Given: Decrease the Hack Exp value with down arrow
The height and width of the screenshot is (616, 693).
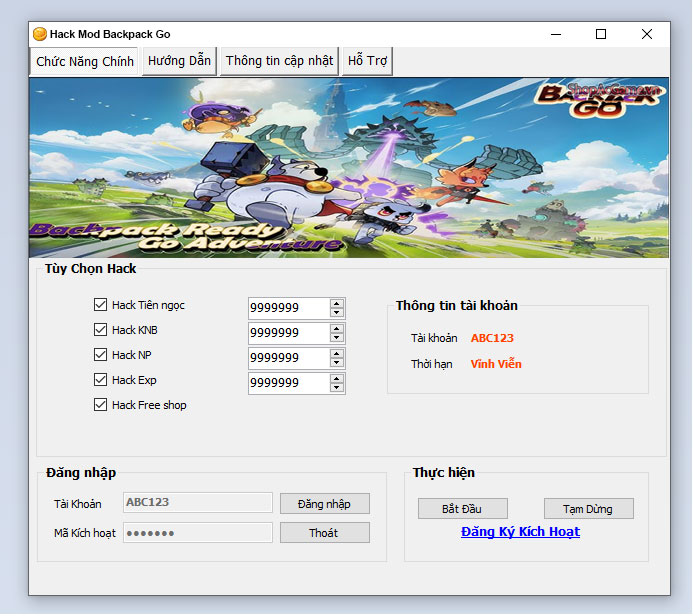Looking at the screenshot, I should click(x=337, y=388).
